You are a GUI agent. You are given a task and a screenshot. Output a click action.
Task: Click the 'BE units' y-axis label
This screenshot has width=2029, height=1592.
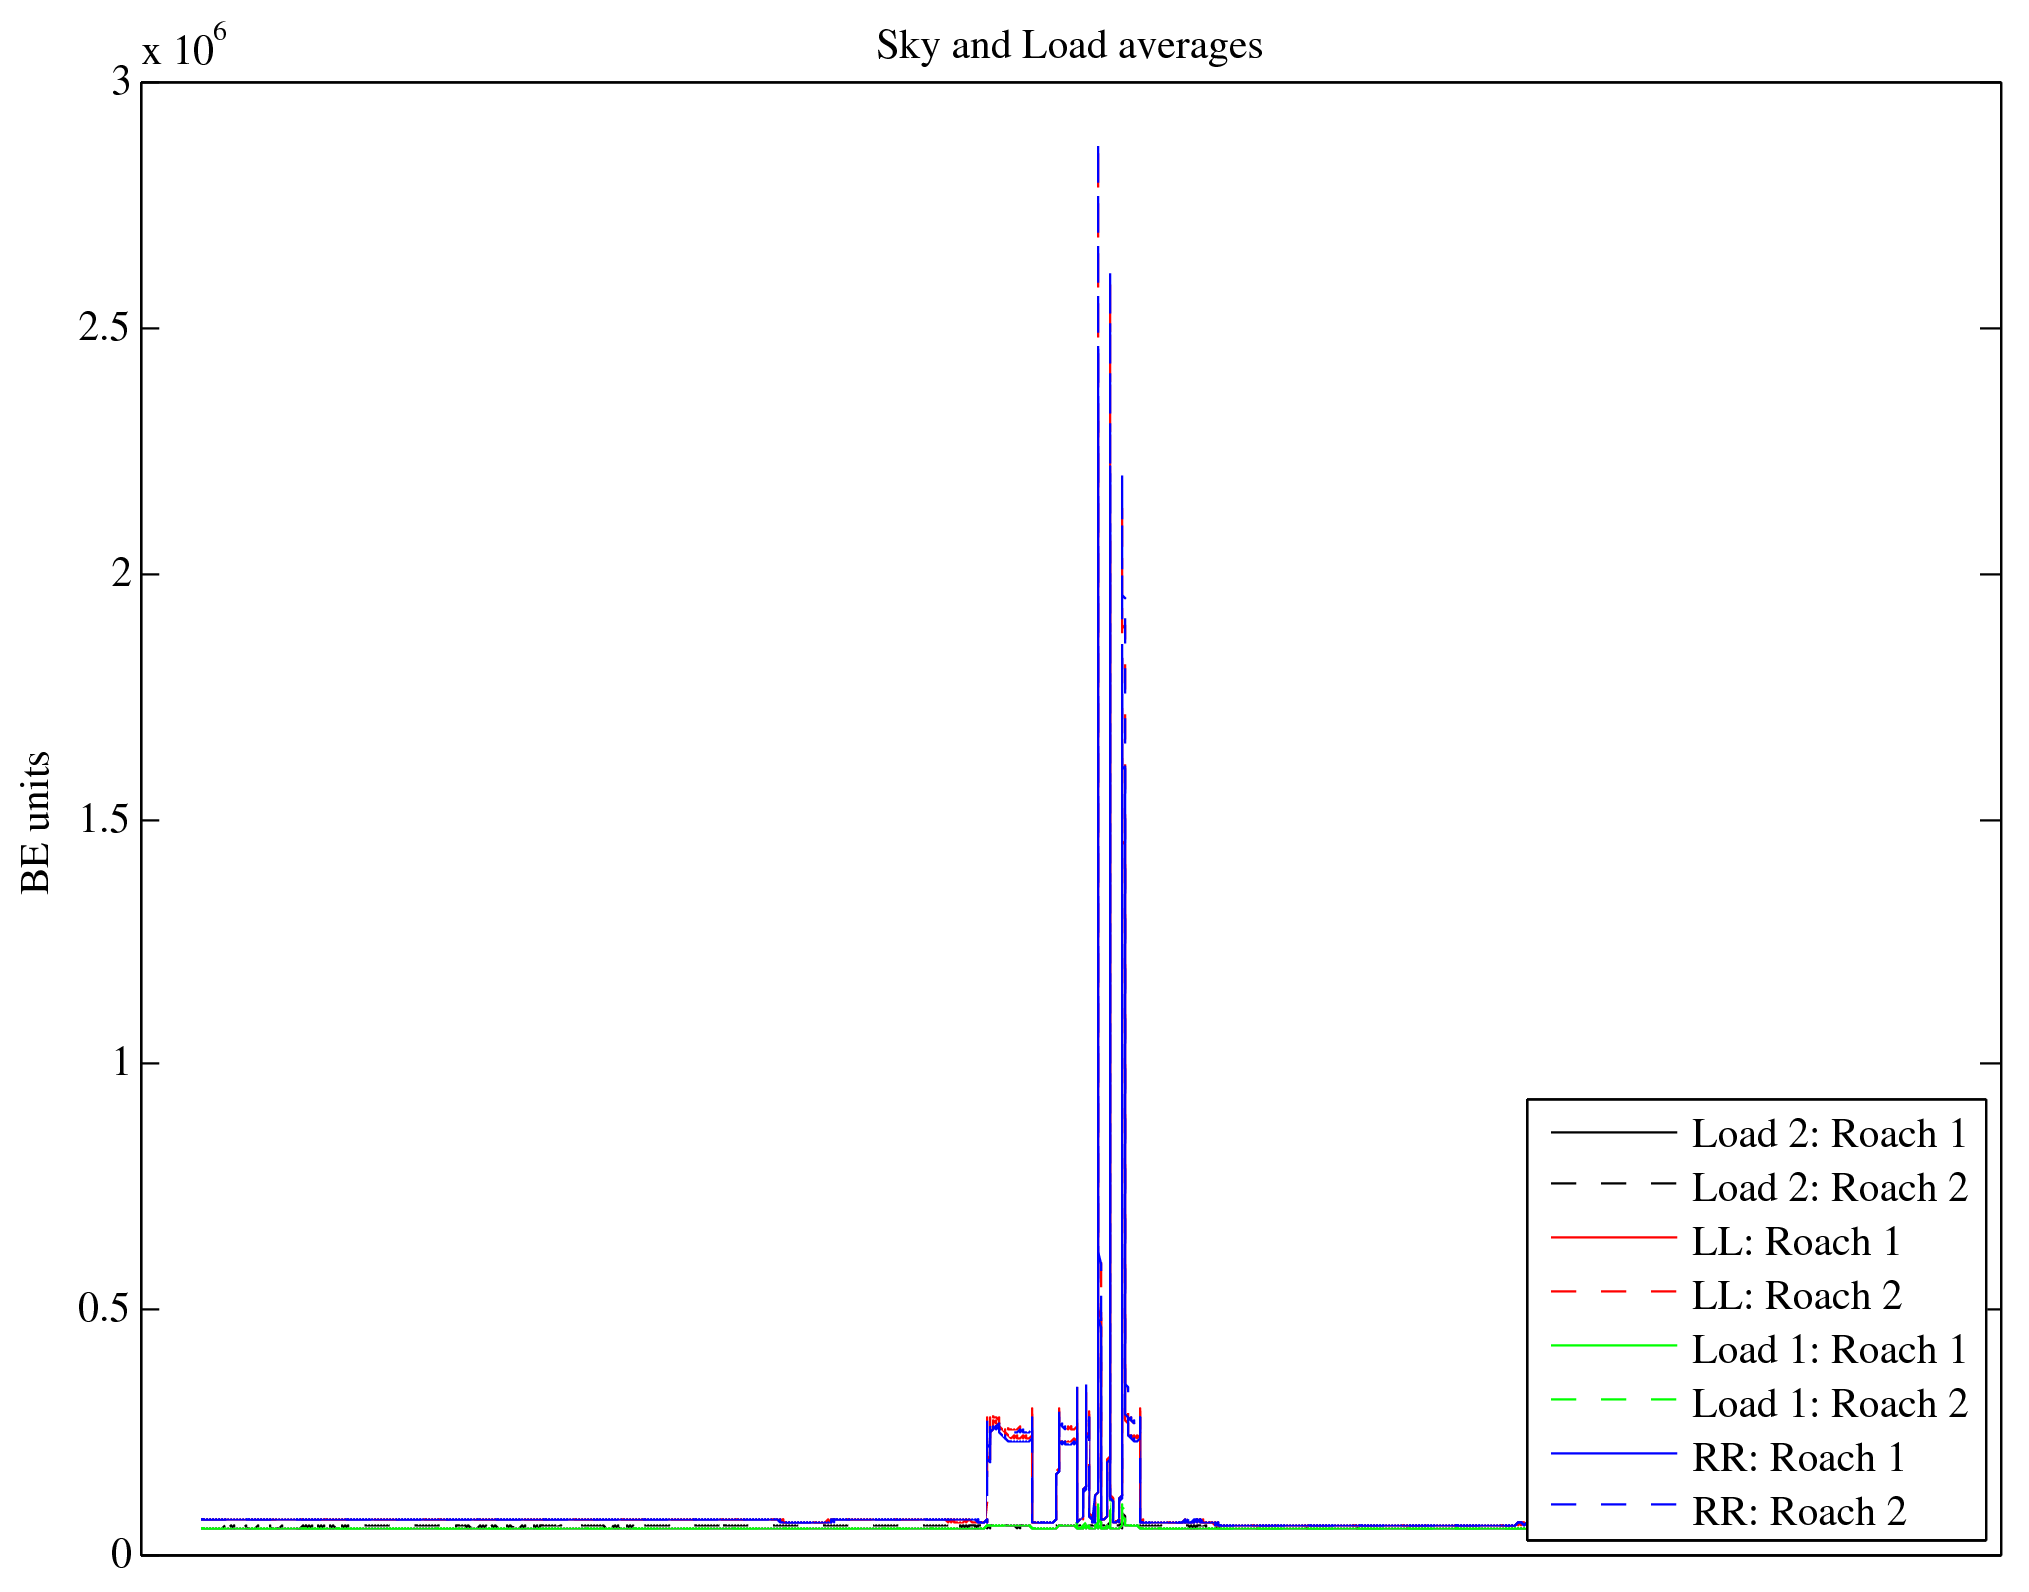point(36,822)
